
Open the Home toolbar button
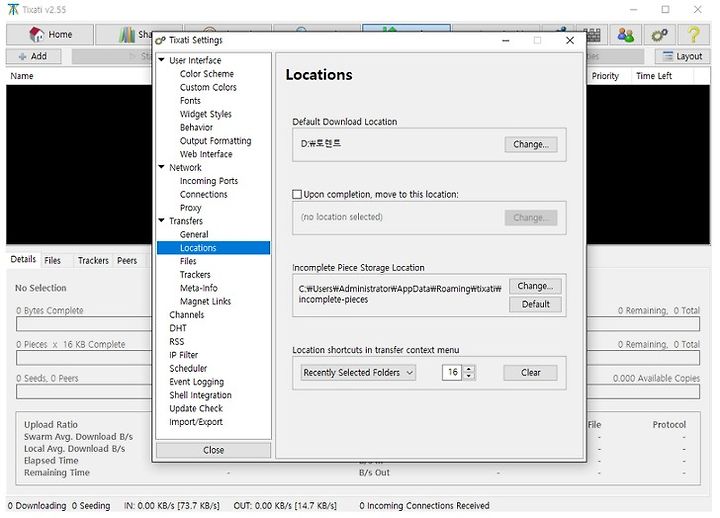(x=50, y=34)
